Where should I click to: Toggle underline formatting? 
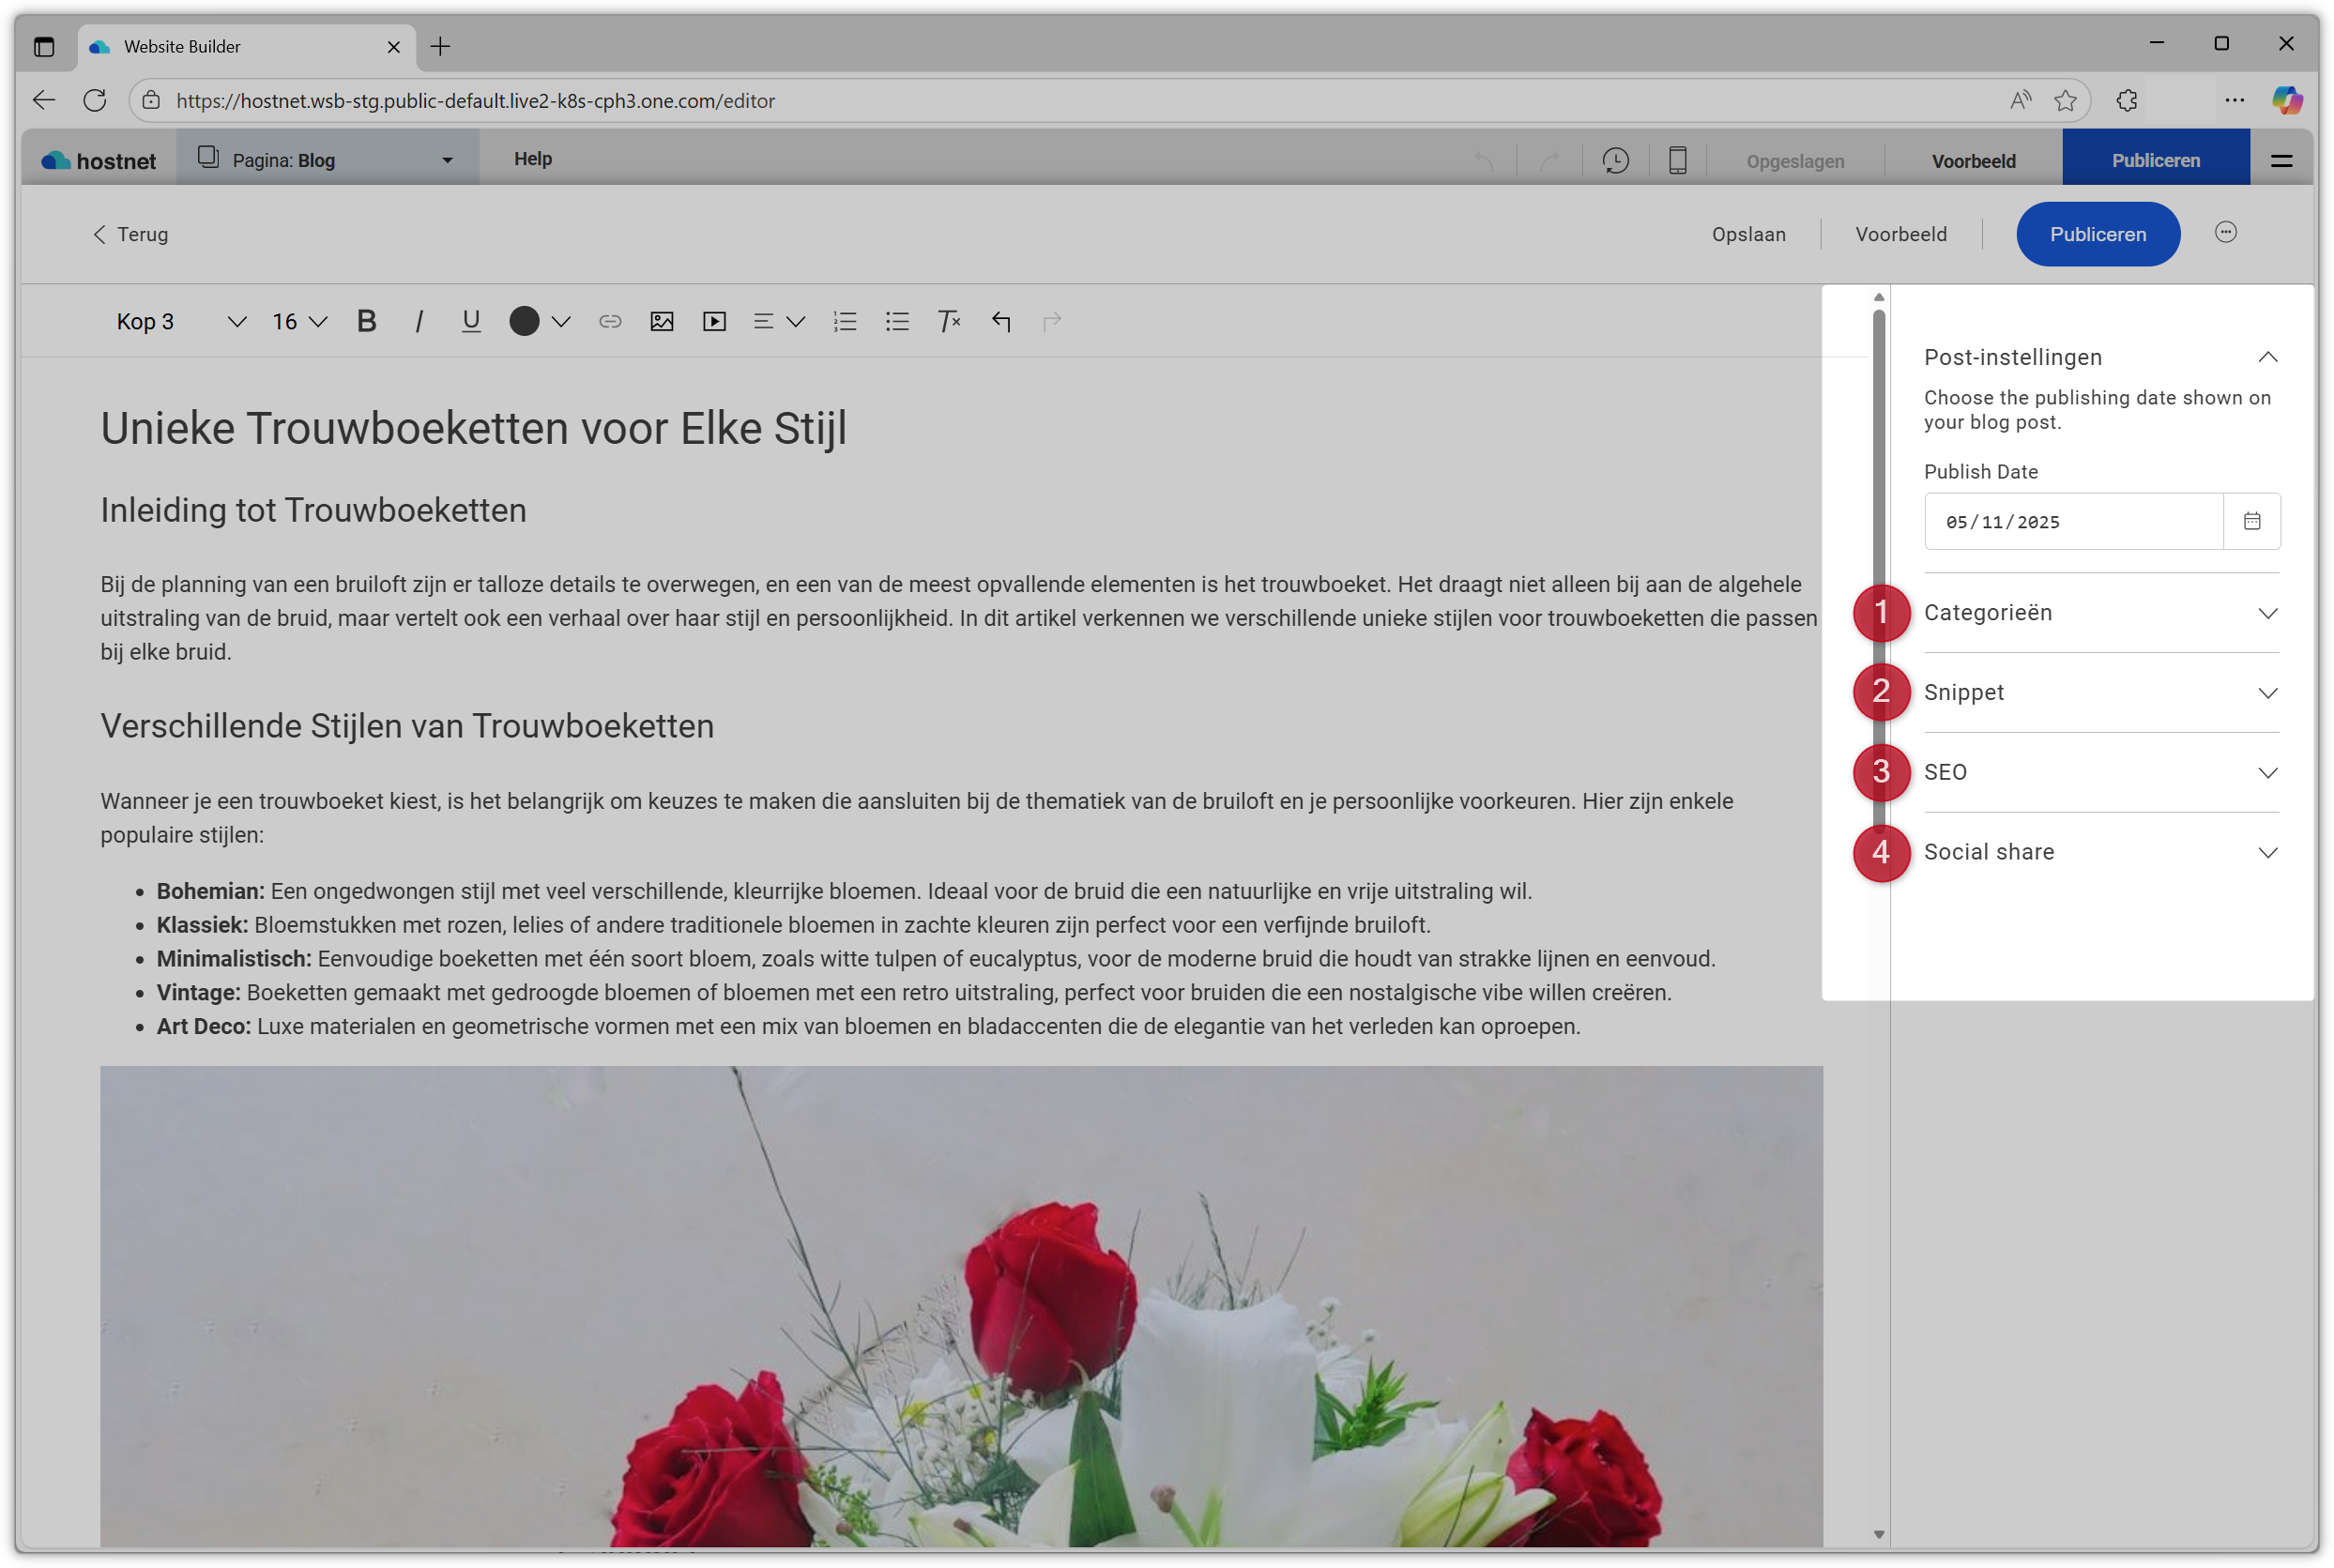[x=471, y=321]
